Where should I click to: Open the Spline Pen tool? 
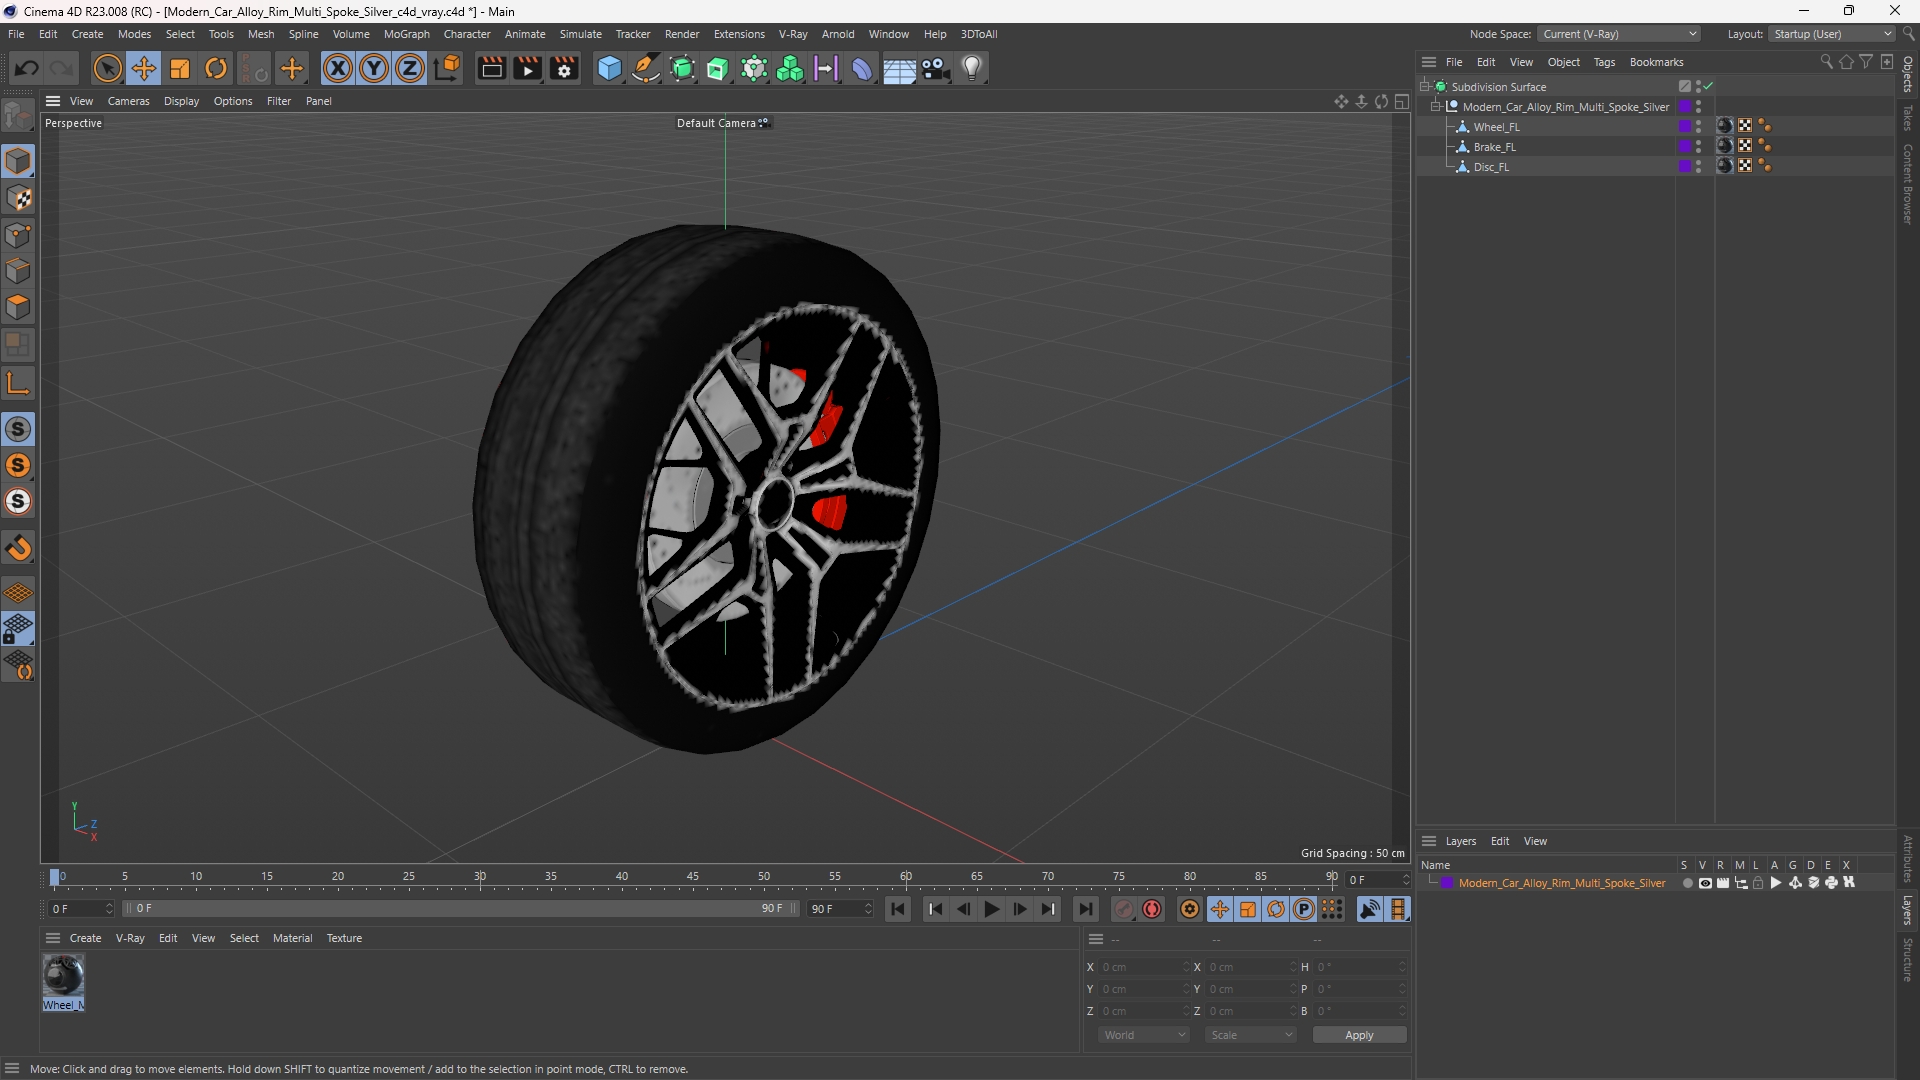(646, 68)
